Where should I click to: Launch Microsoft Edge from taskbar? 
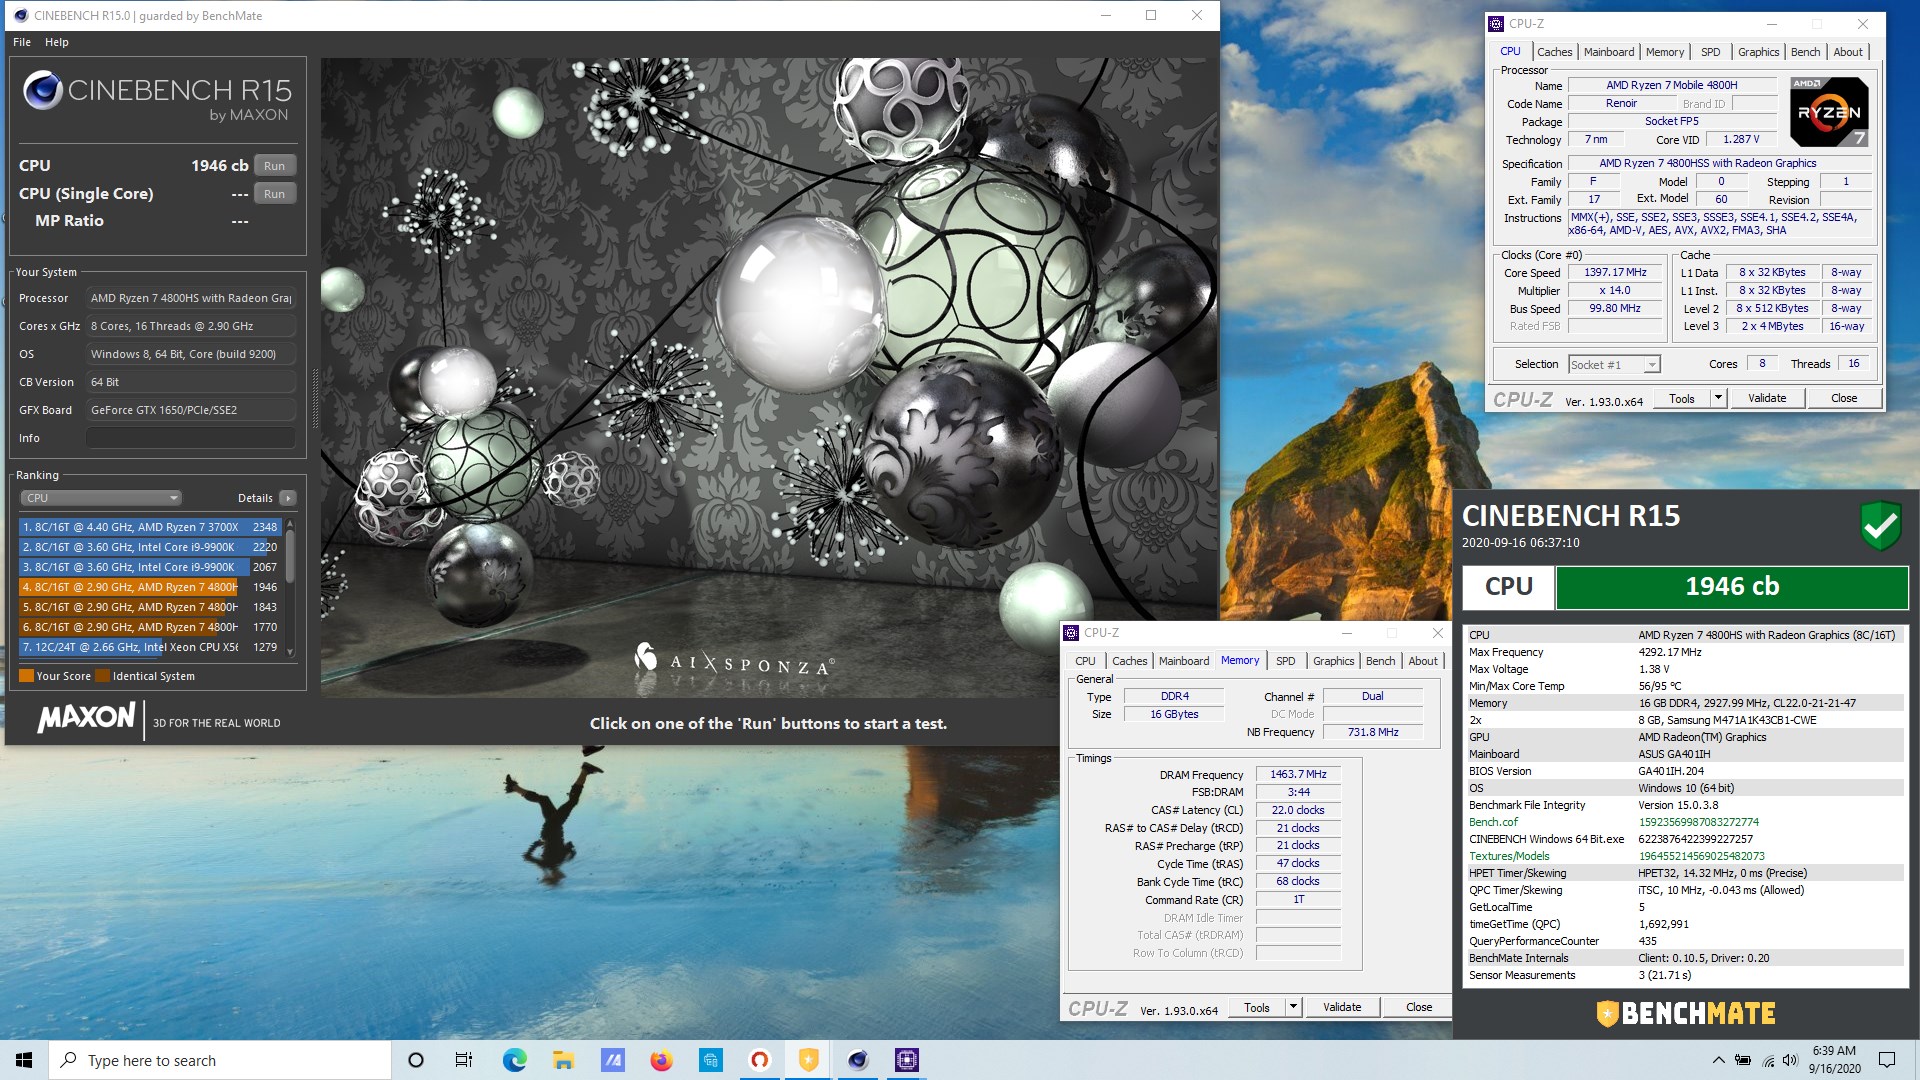pyautogui.click(x=514, y=1060)
